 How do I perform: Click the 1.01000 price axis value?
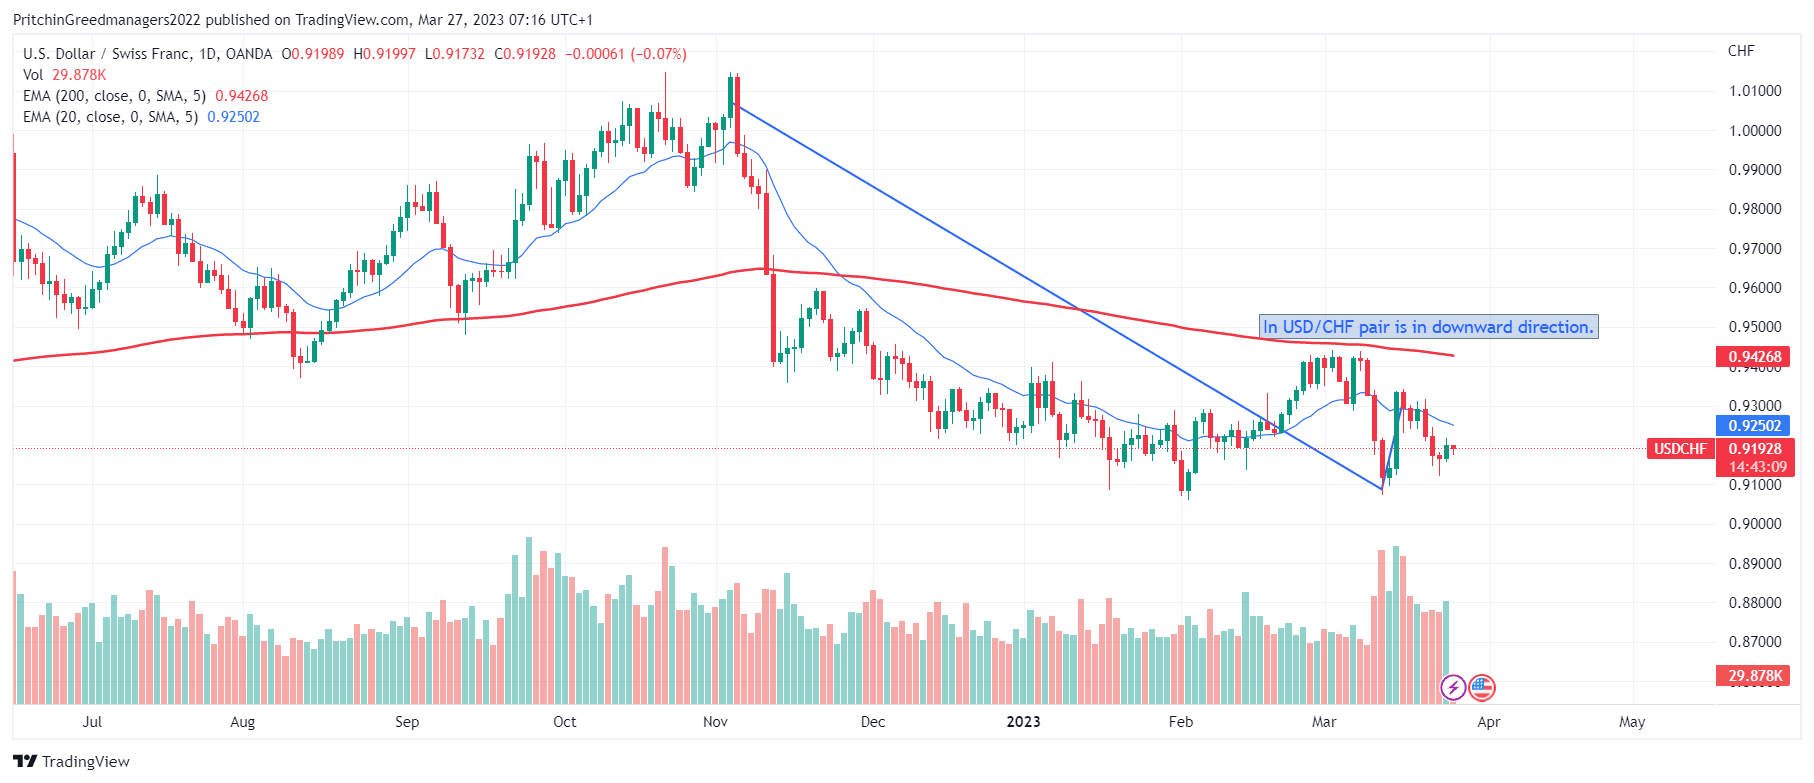(1755, 91)
